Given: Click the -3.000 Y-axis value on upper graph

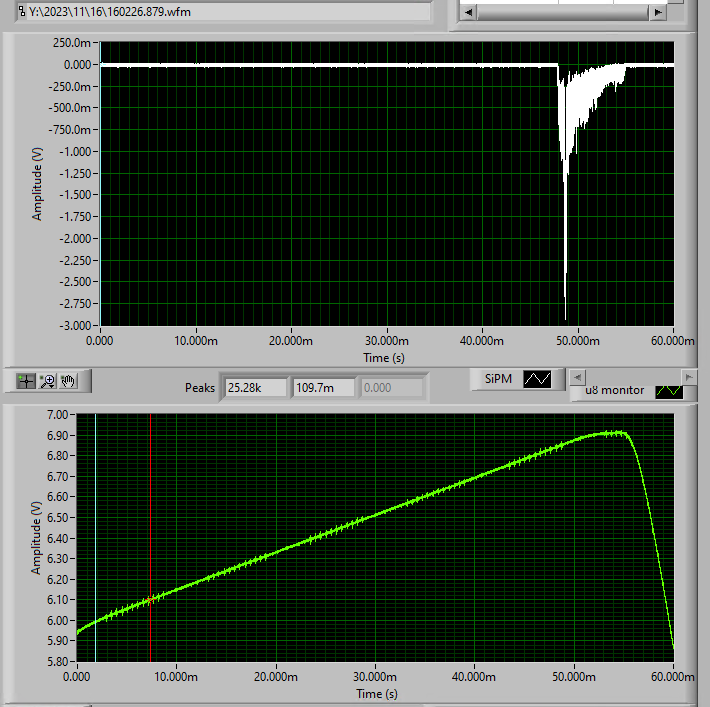Looking at the screenshot, I should (x=75, y=325).
